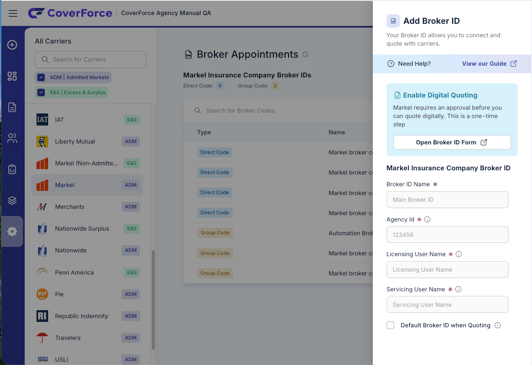The height and width of the screenshot is (365, 532).
Task: Click the carrier list scrollbar
Action: (153, 300)
